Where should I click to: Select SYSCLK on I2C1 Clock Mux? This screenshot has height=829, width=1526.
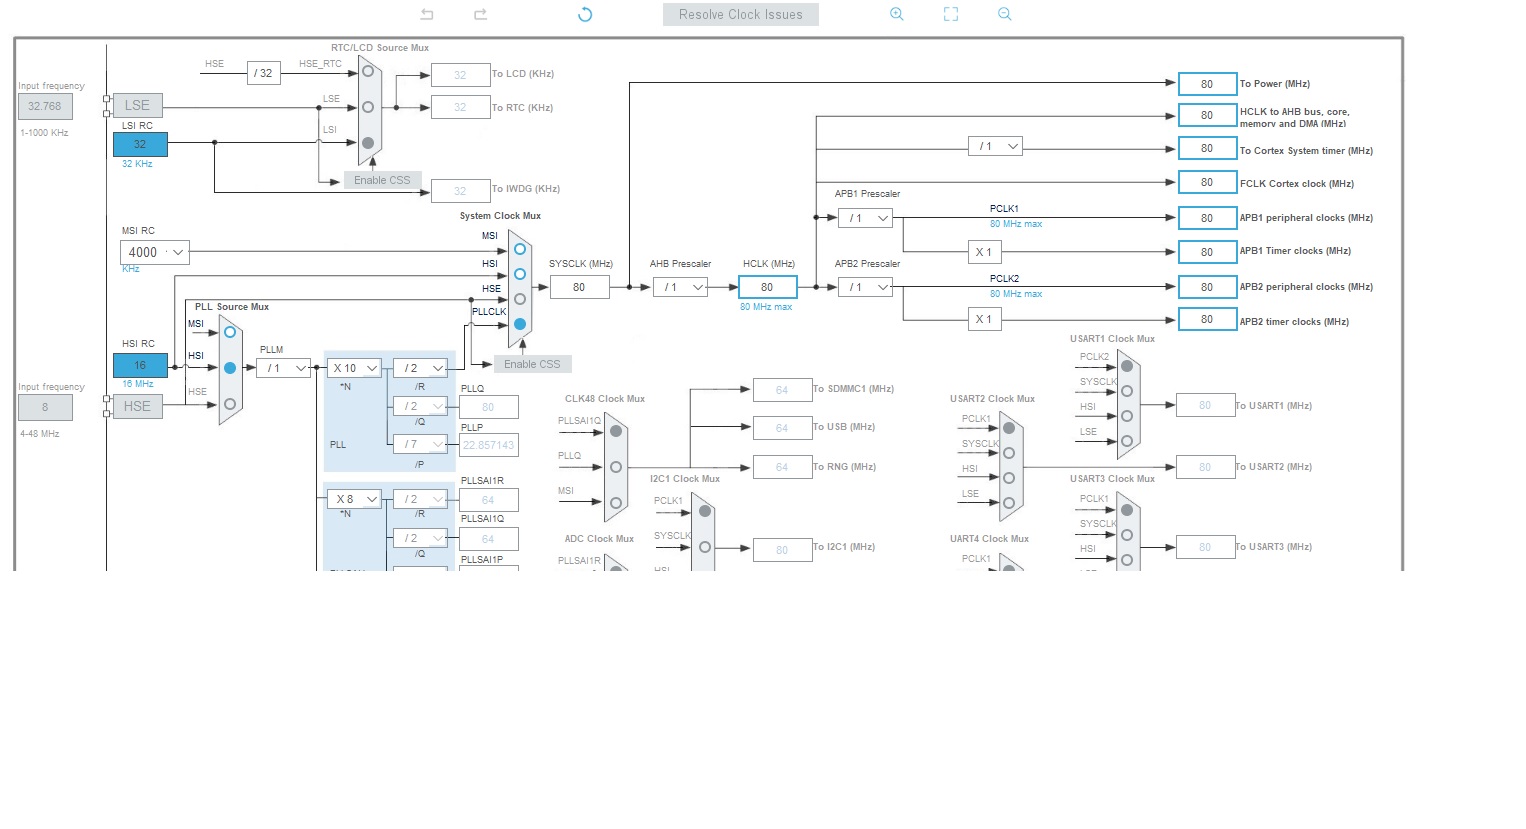(x=705, y=547)
